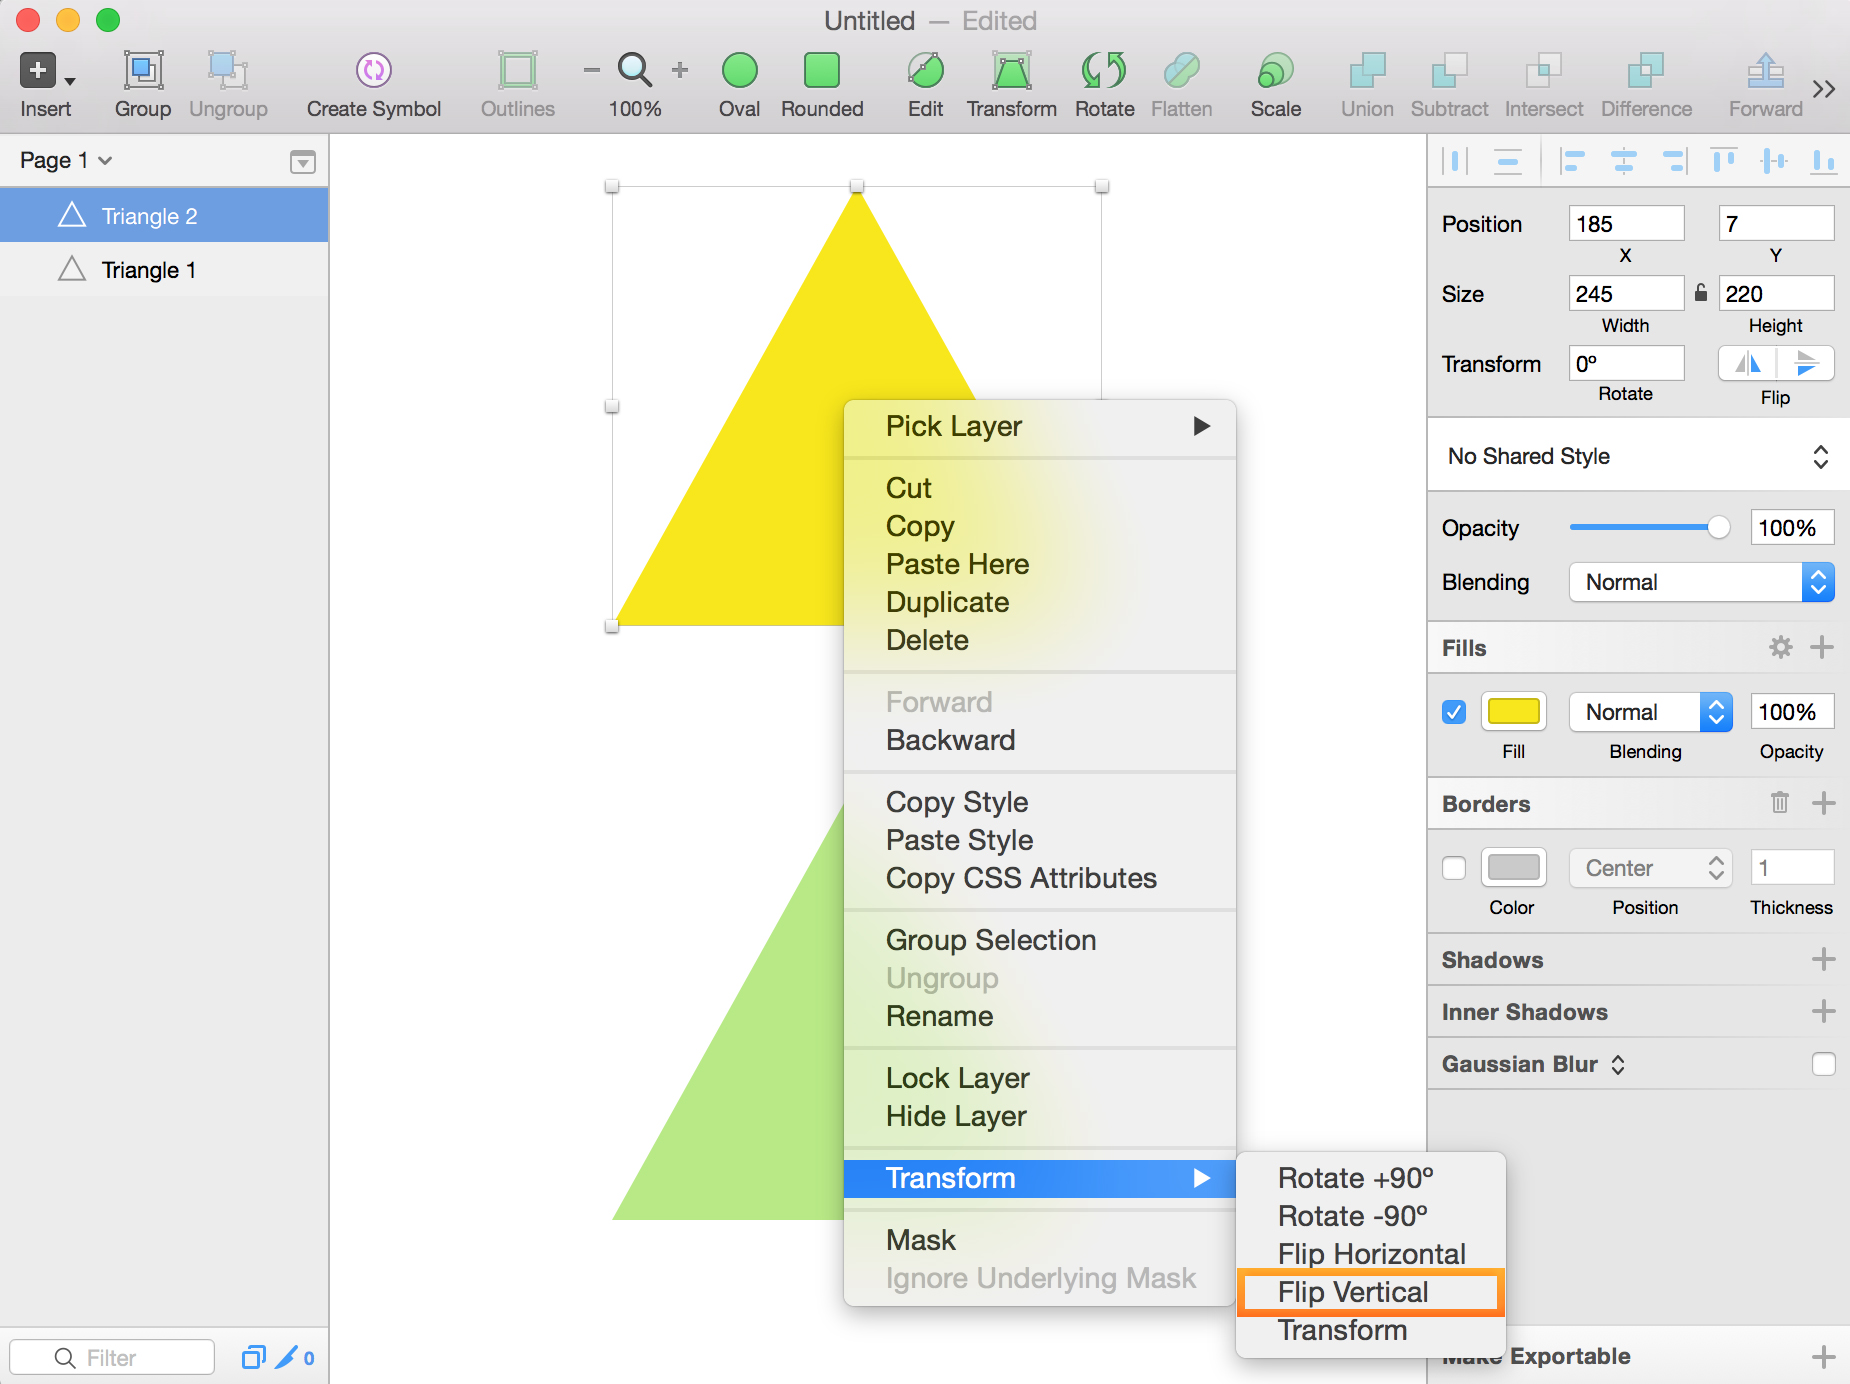
Task: Click the Create Symbol icon
Action: [x=373, y=70]
